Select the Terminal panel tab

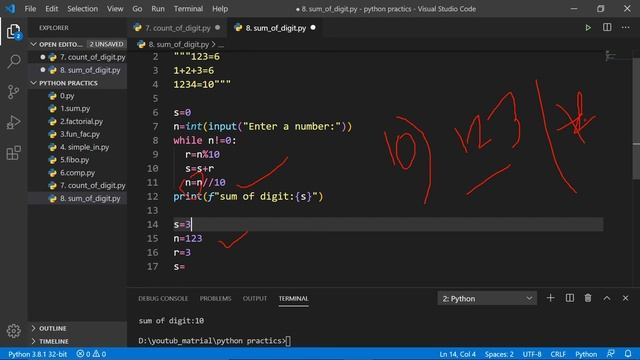click(293, 298)
